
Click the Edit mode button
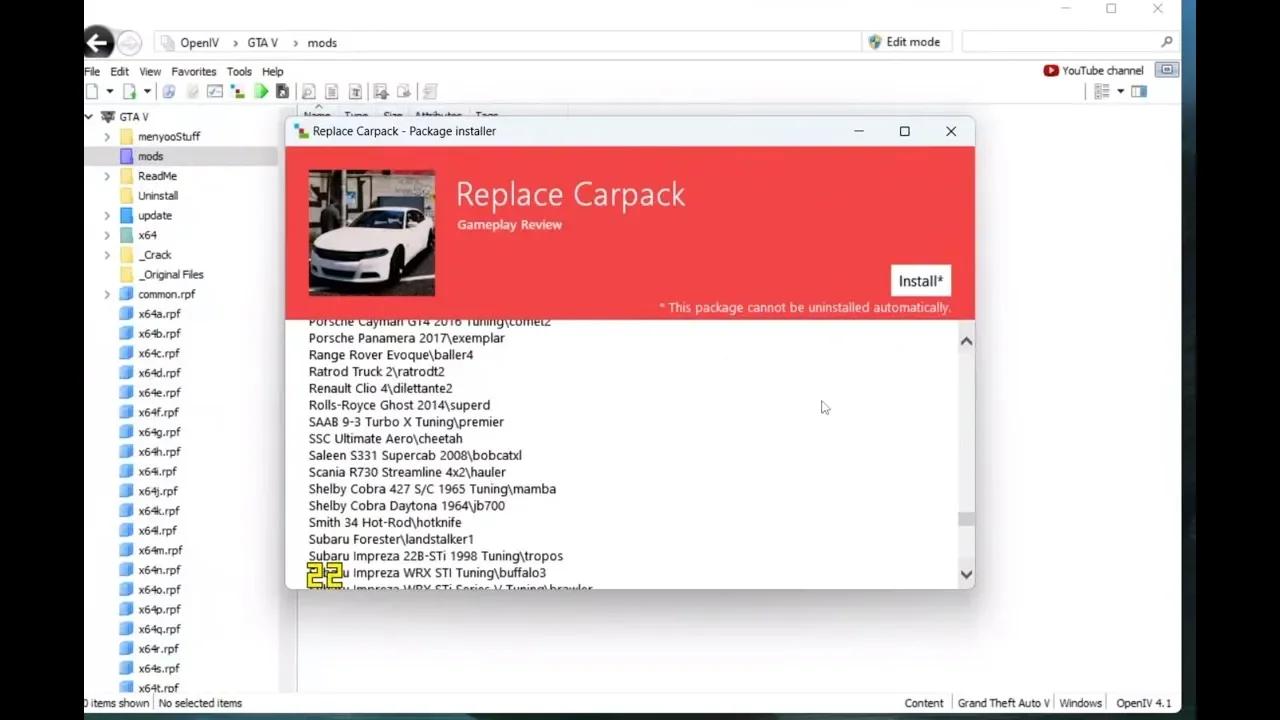(x=904, y=42)
